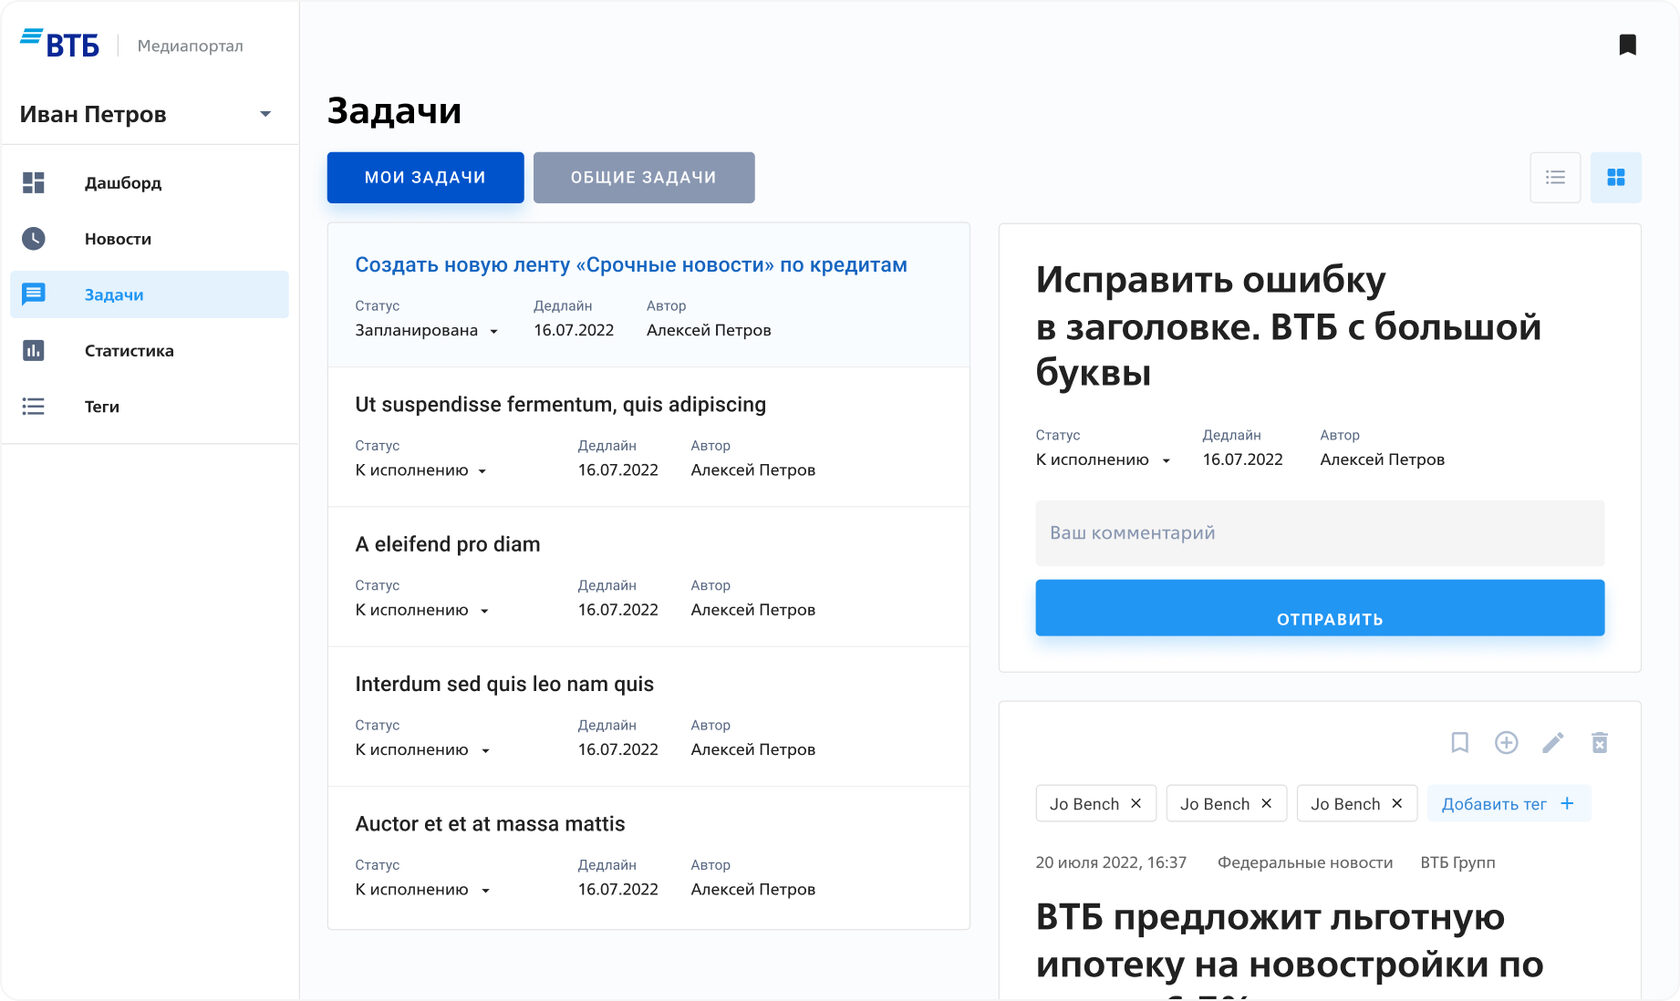Select the ОБЩИЕ ЗАДАЧИ tab
Image resolution: width=1680 pixels, height=1001 pixels.
(643, 178)
